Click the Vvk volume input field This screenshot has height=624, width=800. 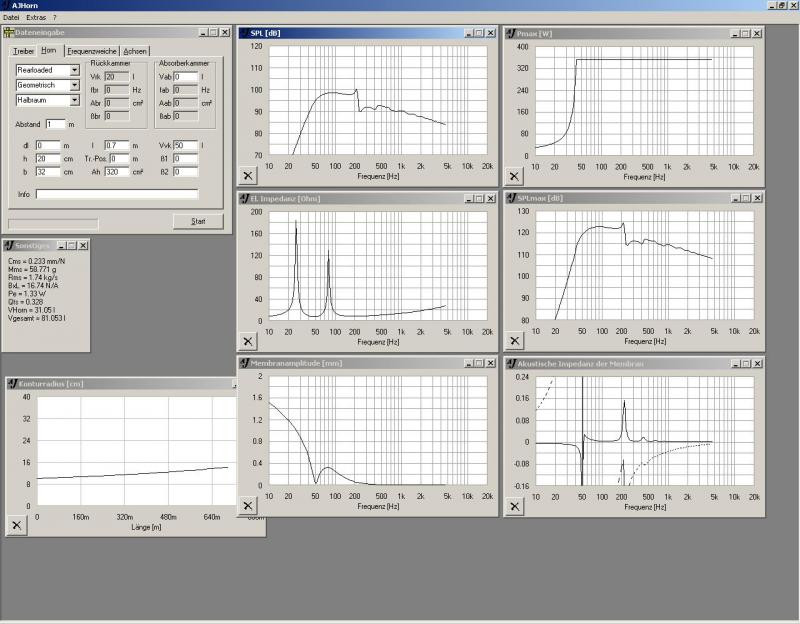pyautogui.click(x=185, y=146)
